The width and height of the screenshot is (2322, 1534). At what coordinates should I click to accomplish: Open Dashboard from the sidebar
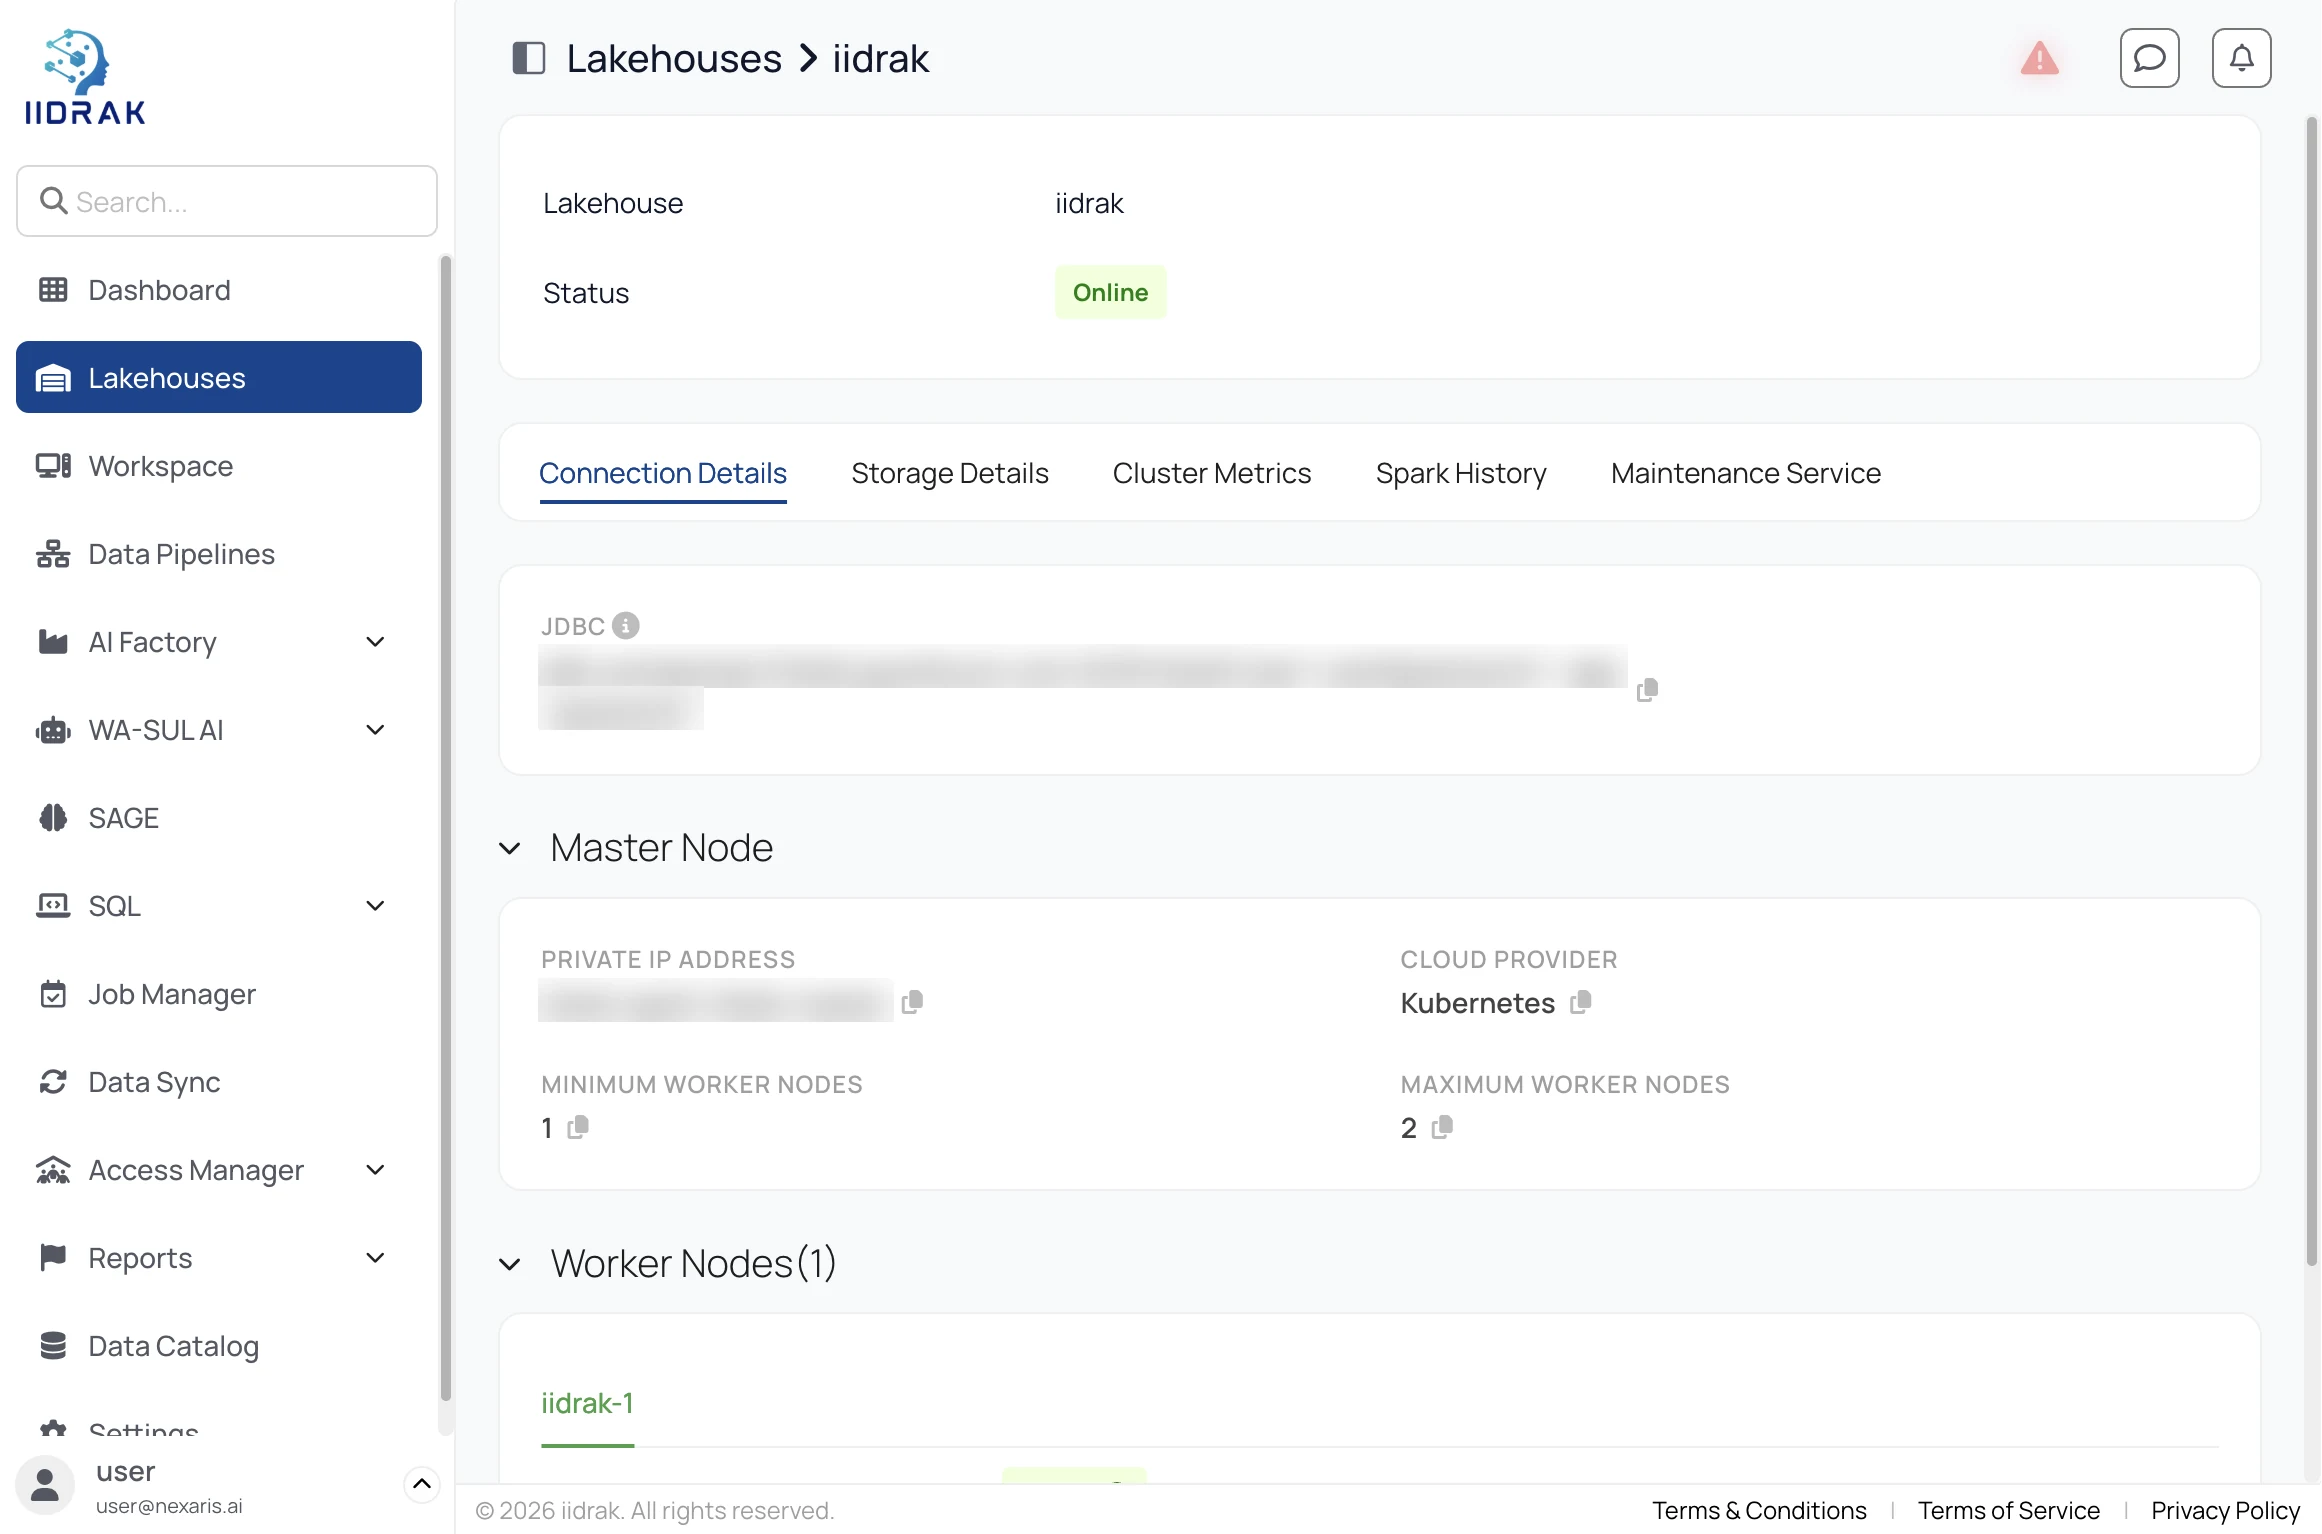click(x=219, y=290)
